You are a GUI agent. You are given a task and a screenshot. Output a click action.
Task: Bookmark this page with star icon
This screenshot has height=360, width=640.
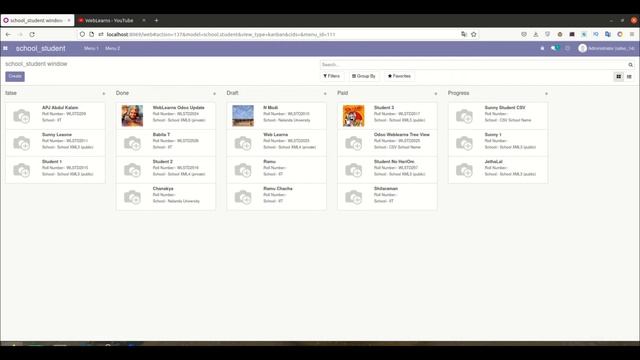473,34
